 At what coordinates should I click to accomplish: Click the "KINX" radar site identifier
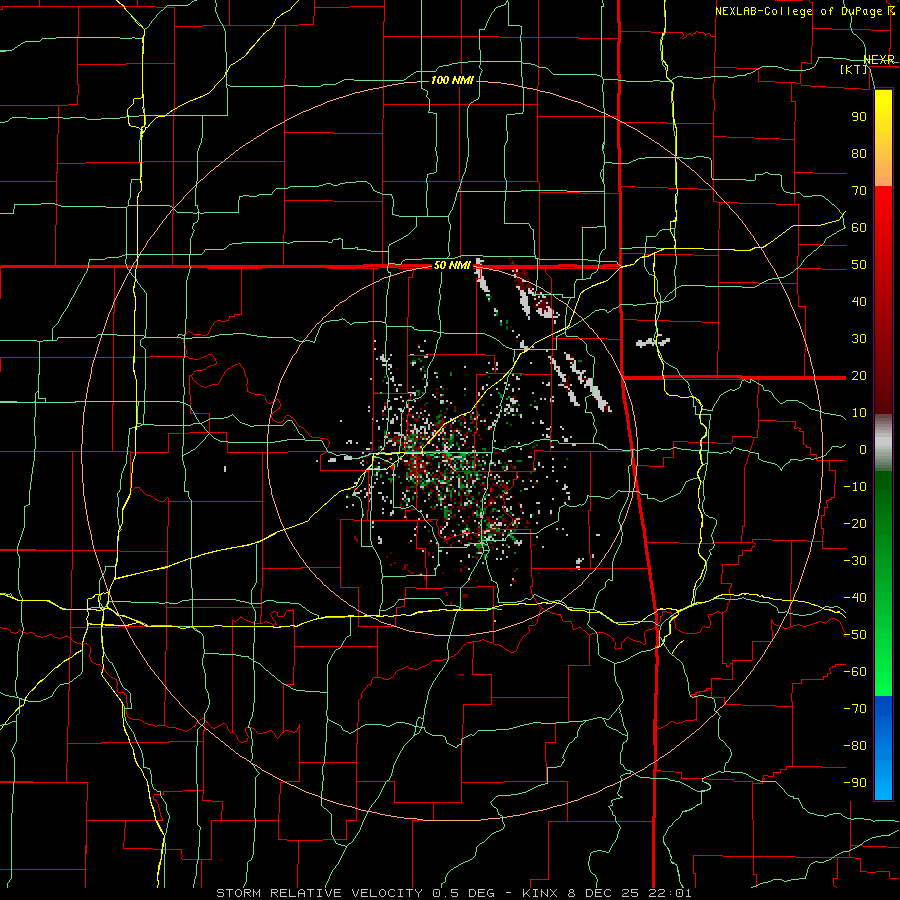click(543, 893)
